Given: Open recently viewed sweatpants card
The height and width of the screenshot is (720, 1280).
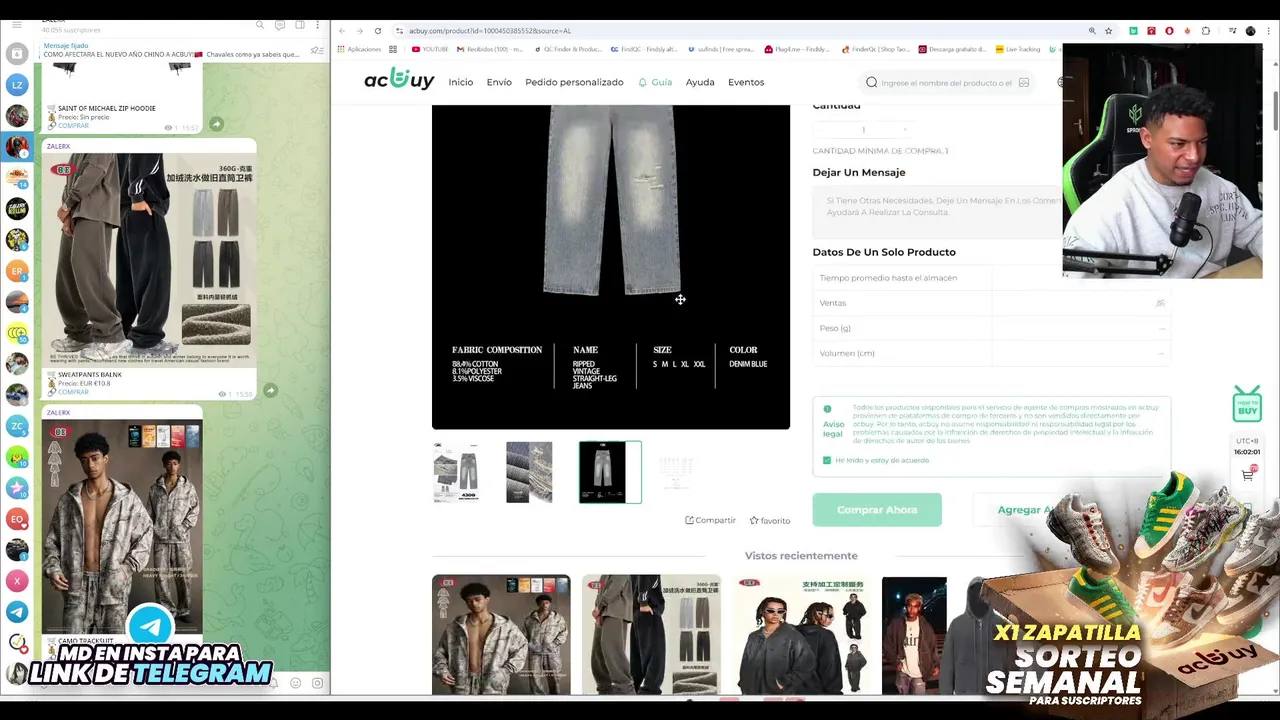Looking at the screenshot, I should click(x=651, y=634).
